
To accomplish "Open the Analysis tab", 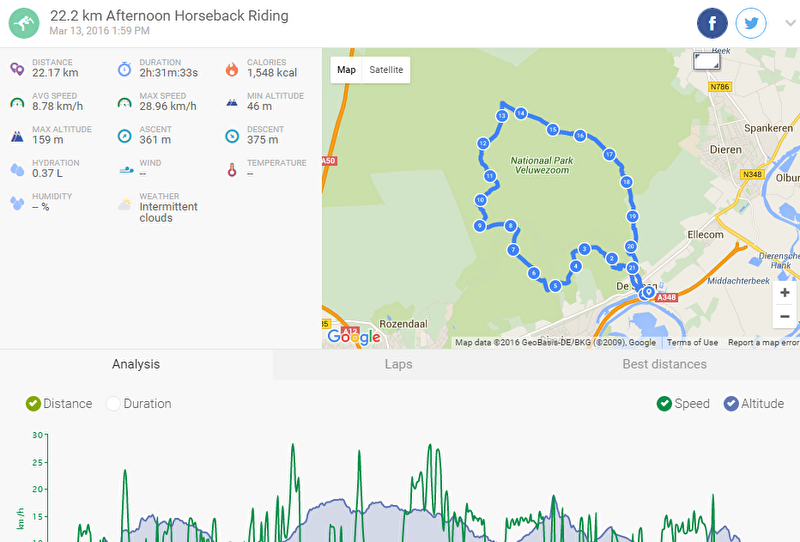I will 136,364.
